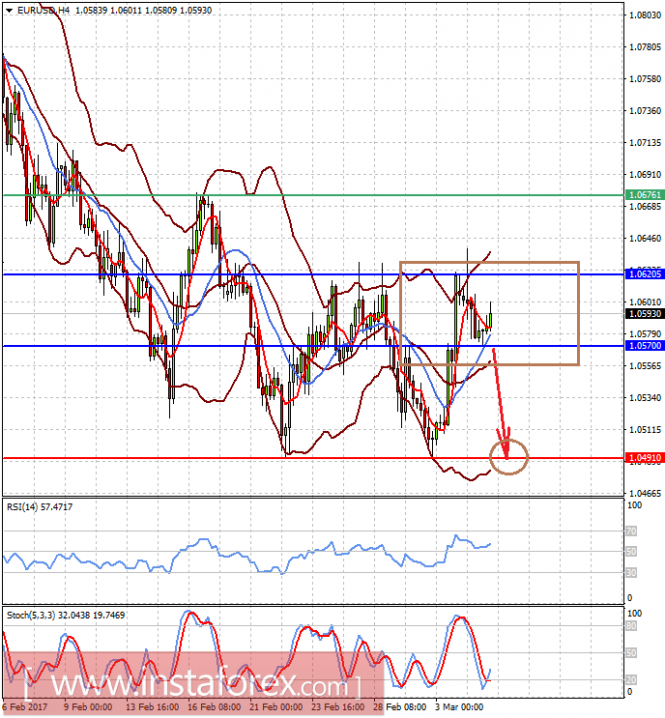This screenshot has height=718, width=665.
Task: Select the brown target circle at 1.04910
Action: point(509,457)
